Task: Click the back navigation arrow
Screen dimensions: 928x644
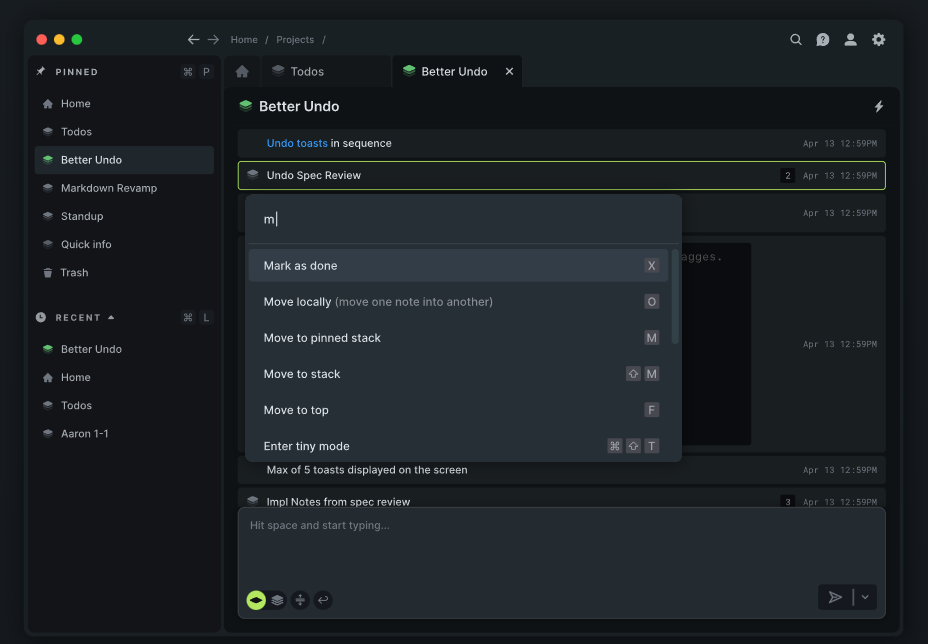Action: [193, 40]
